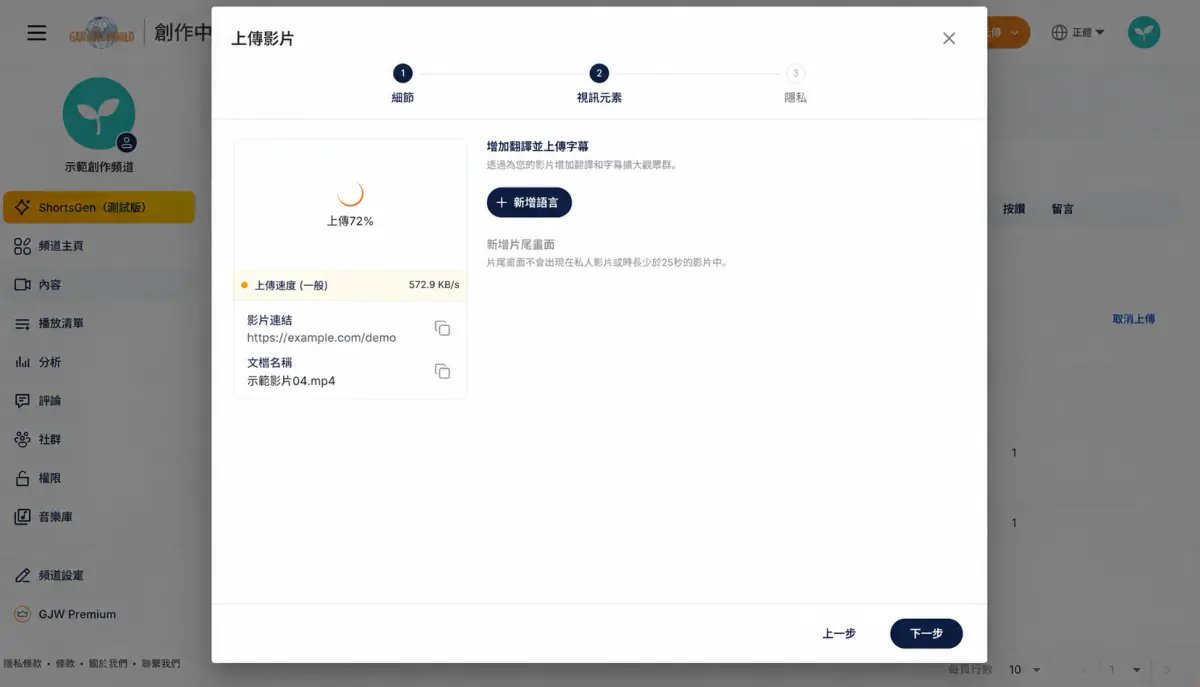Click the upload progress spinner

click(x=350, y=193)
